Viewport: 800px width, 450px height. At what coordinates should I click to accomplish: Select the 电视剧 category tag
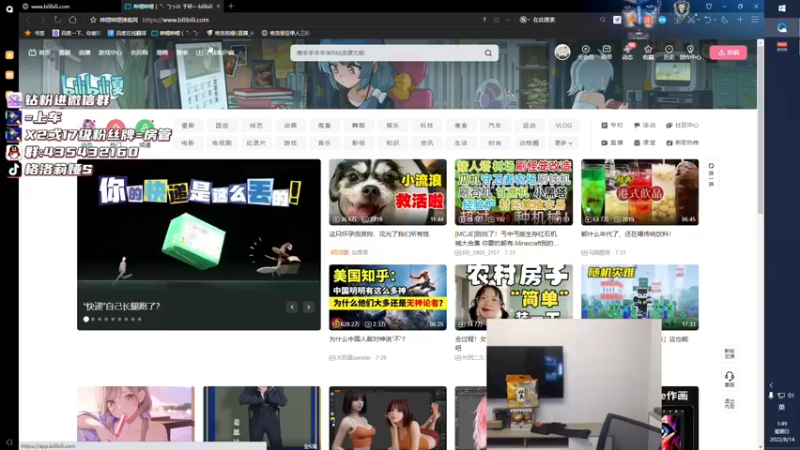click(222, 143)
